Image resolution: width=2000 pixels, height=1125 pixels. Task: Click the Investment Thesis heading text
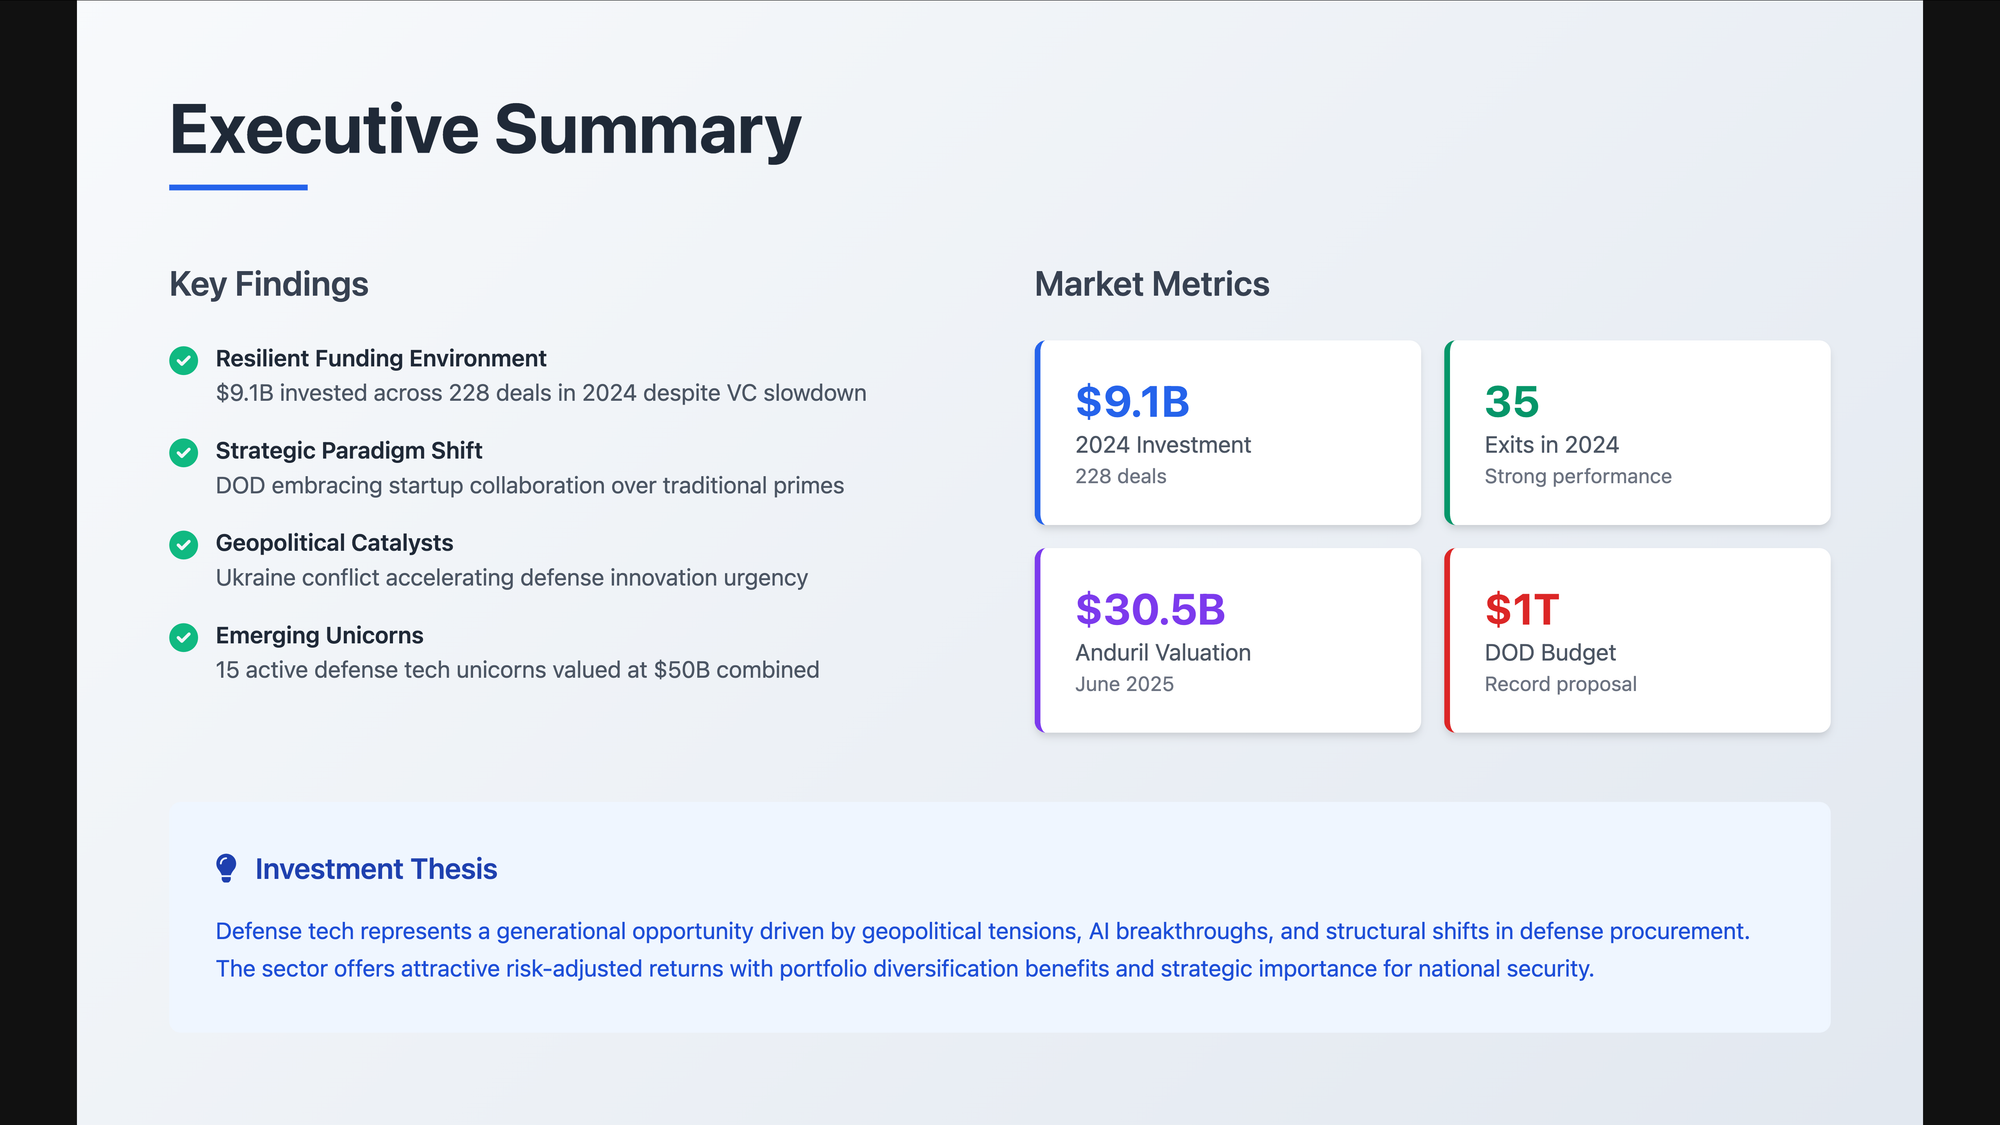click(x=376, y=869)
